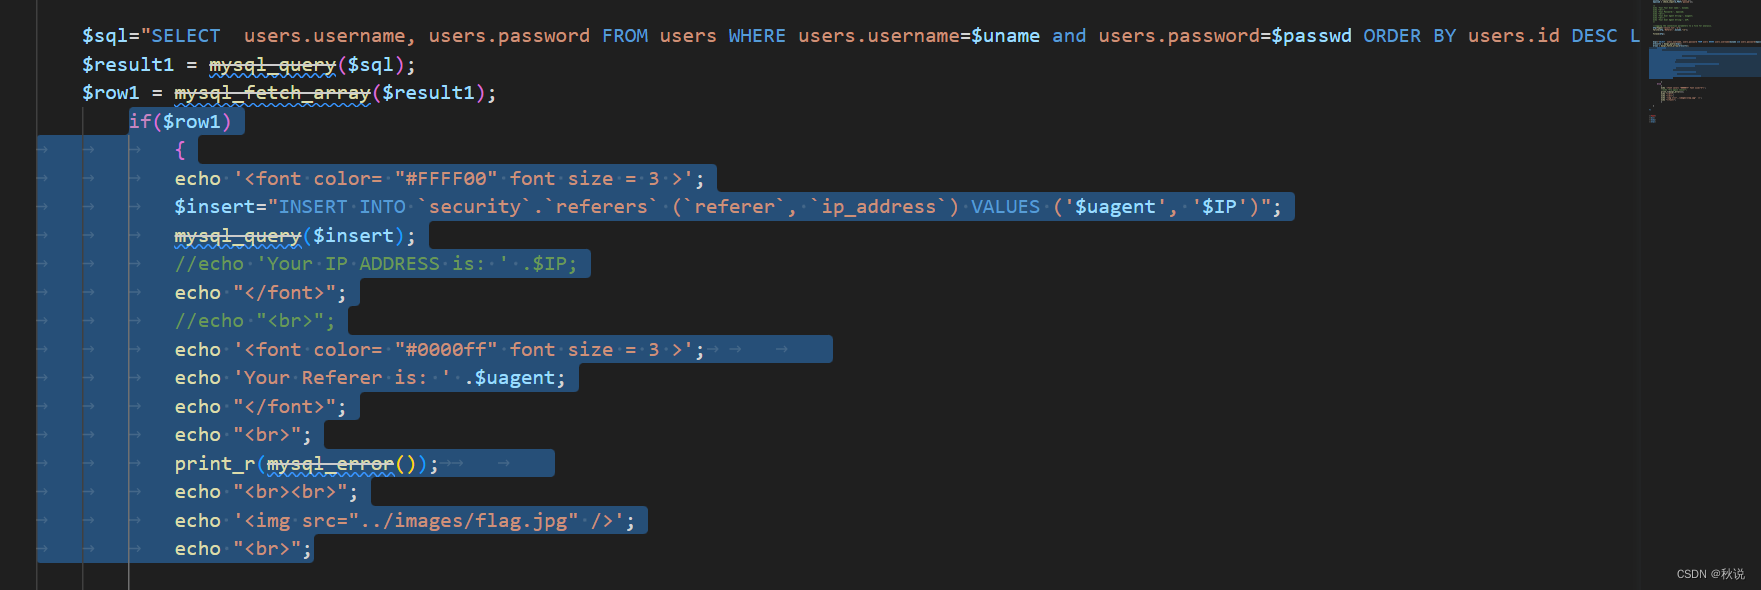
Task: Click the highlighted viewport block in the minimap
Action: pos(1704,62)
